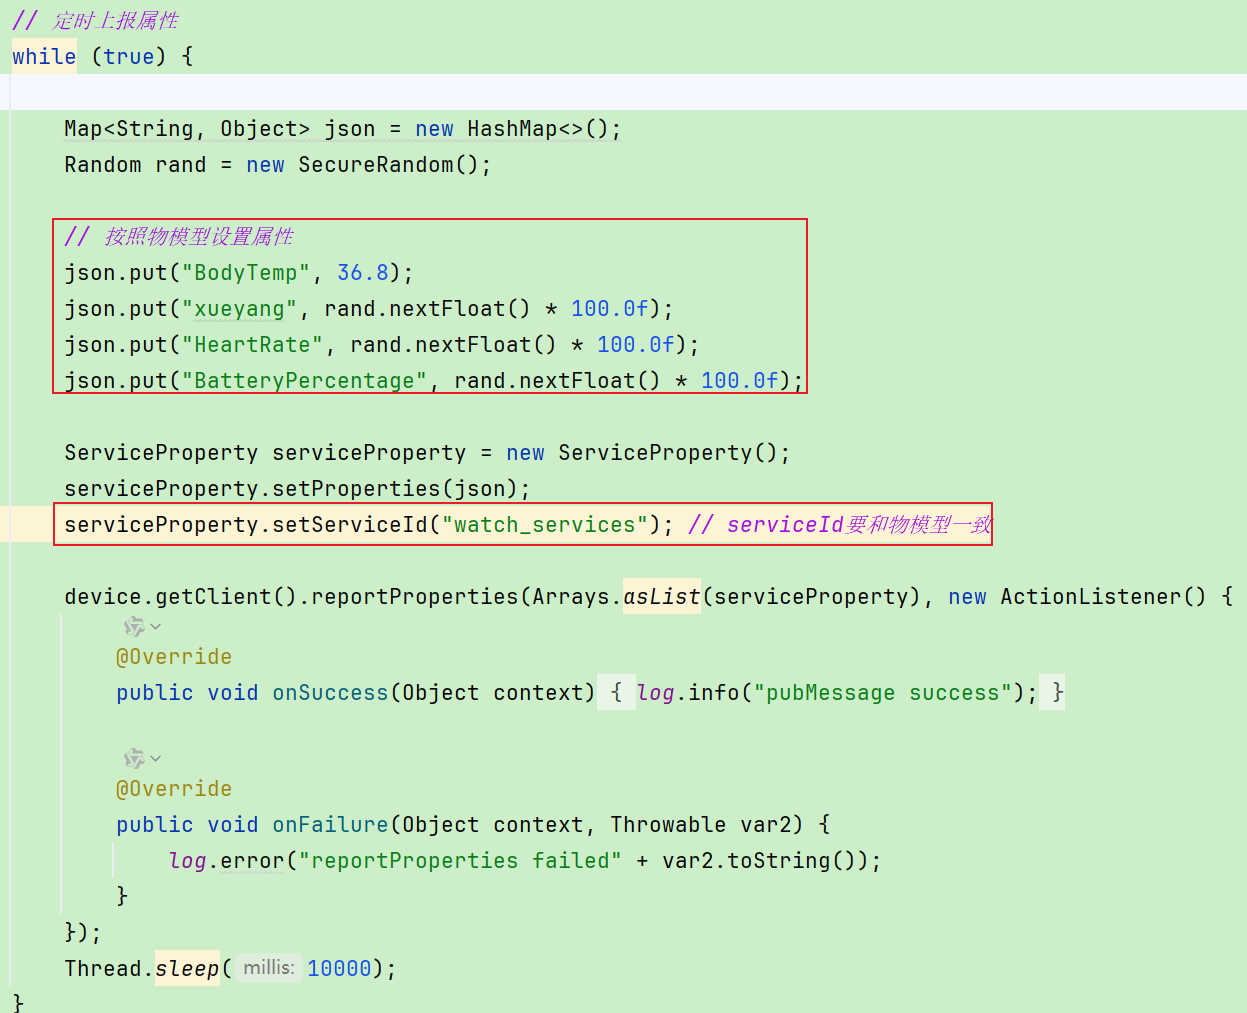Expand the folded opening brace before log.info
Image resolution: width=1247 pixels, height=1013 pixels.
tap(616, 692)
